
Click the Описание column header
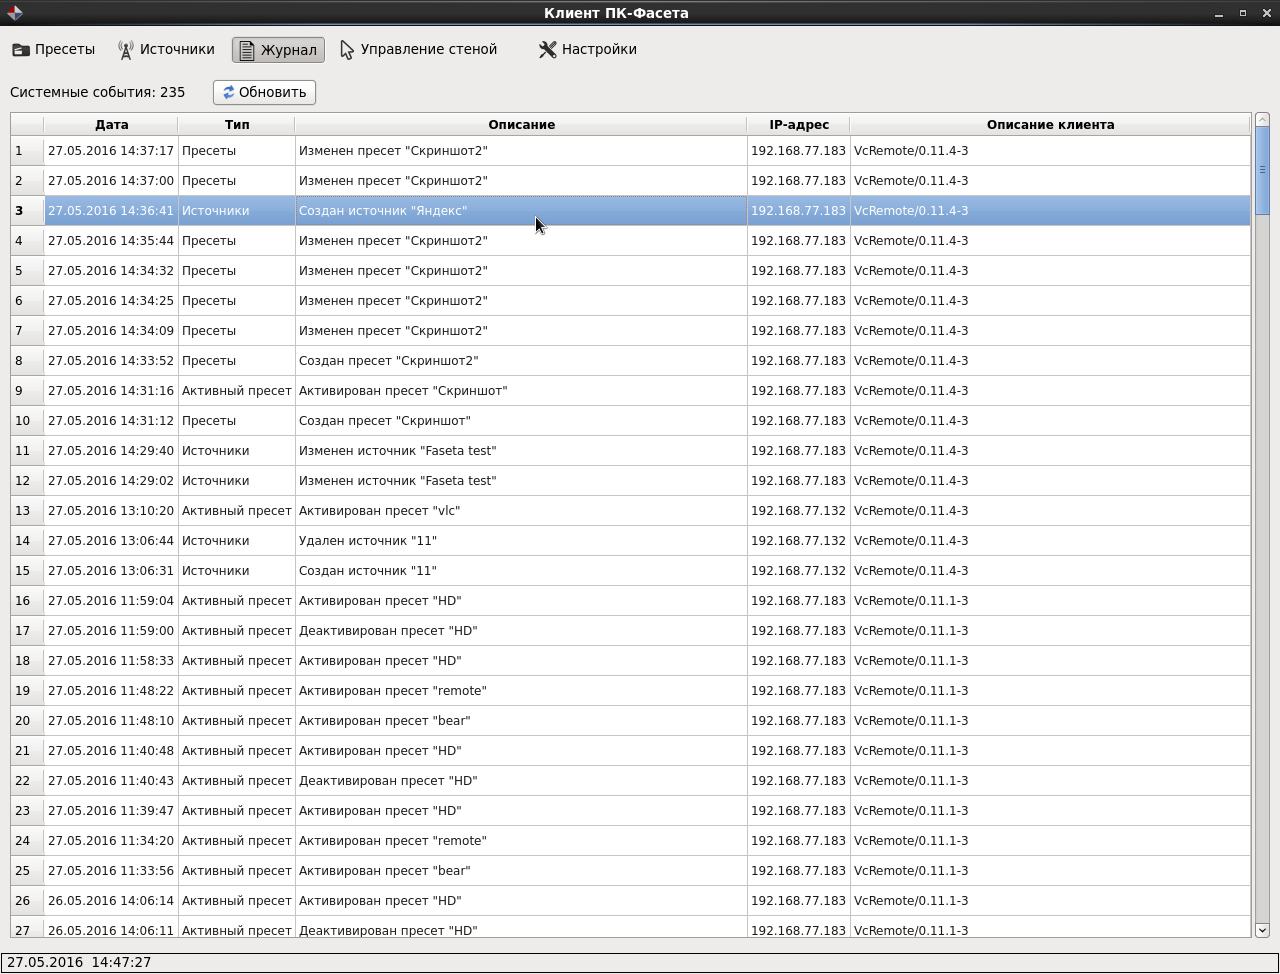521,125
